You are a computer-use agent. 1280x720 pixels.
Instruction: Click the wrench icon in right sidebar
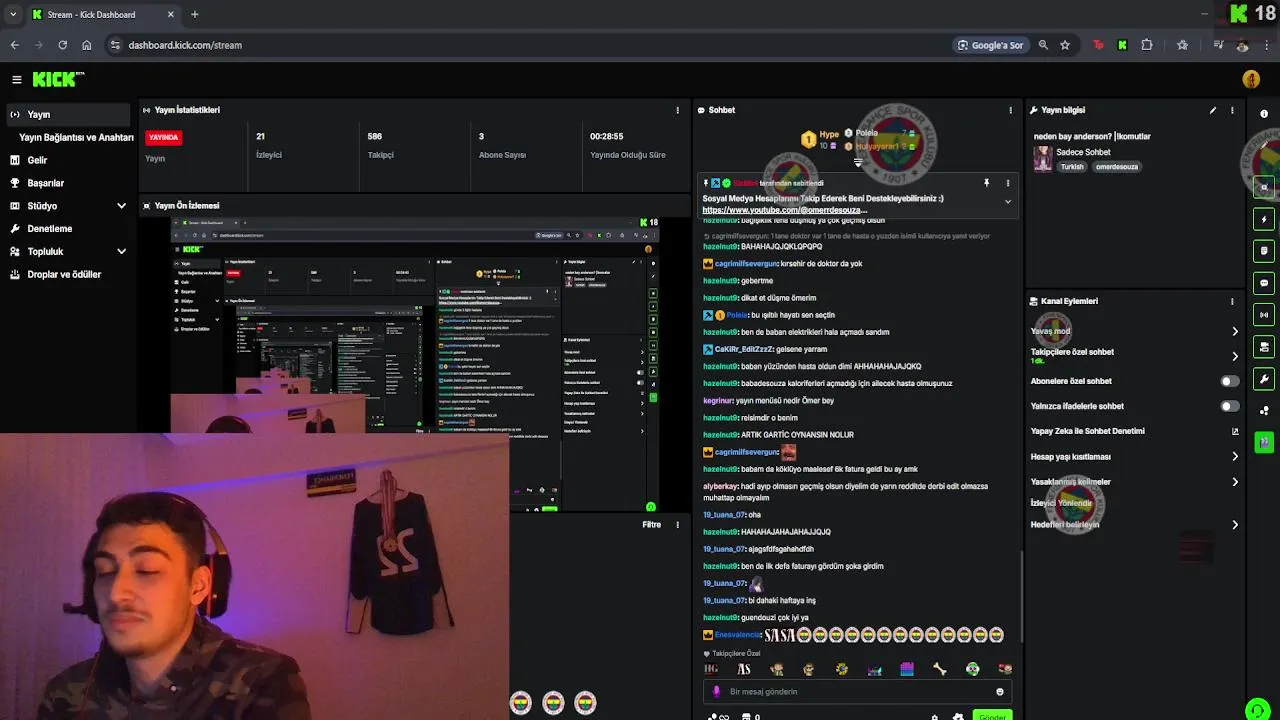coord(1264,379)
